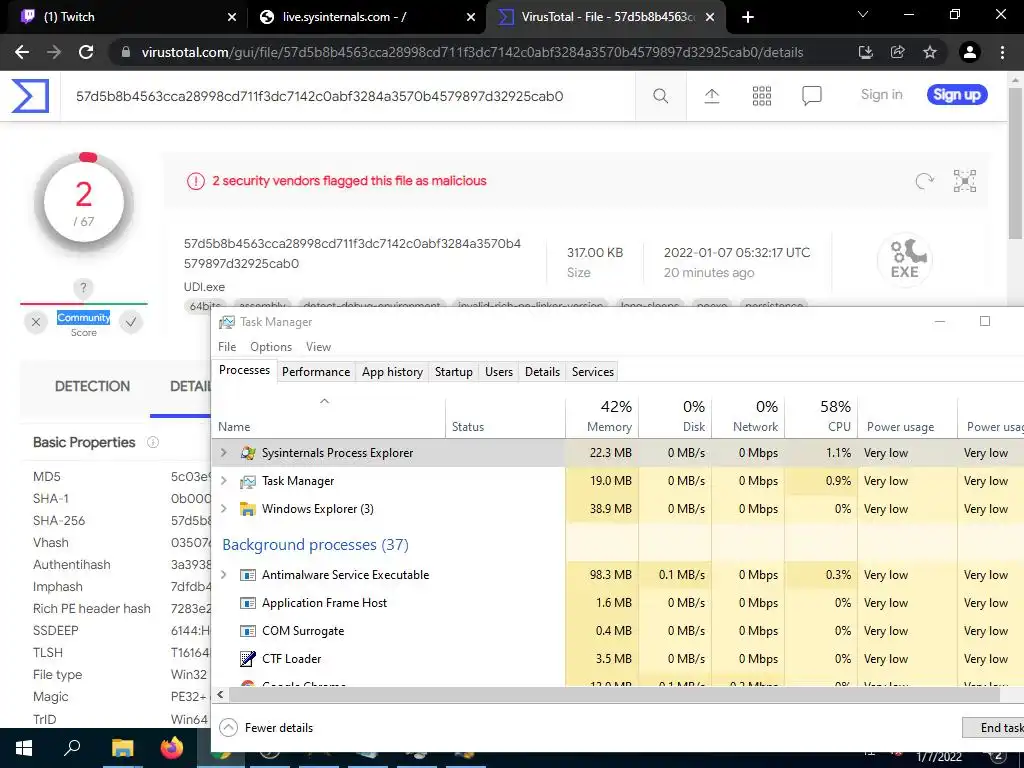Vote positive with the checkmark community button
The width and height of the screenshot is (1024, 768).
(x=131, y=321)
